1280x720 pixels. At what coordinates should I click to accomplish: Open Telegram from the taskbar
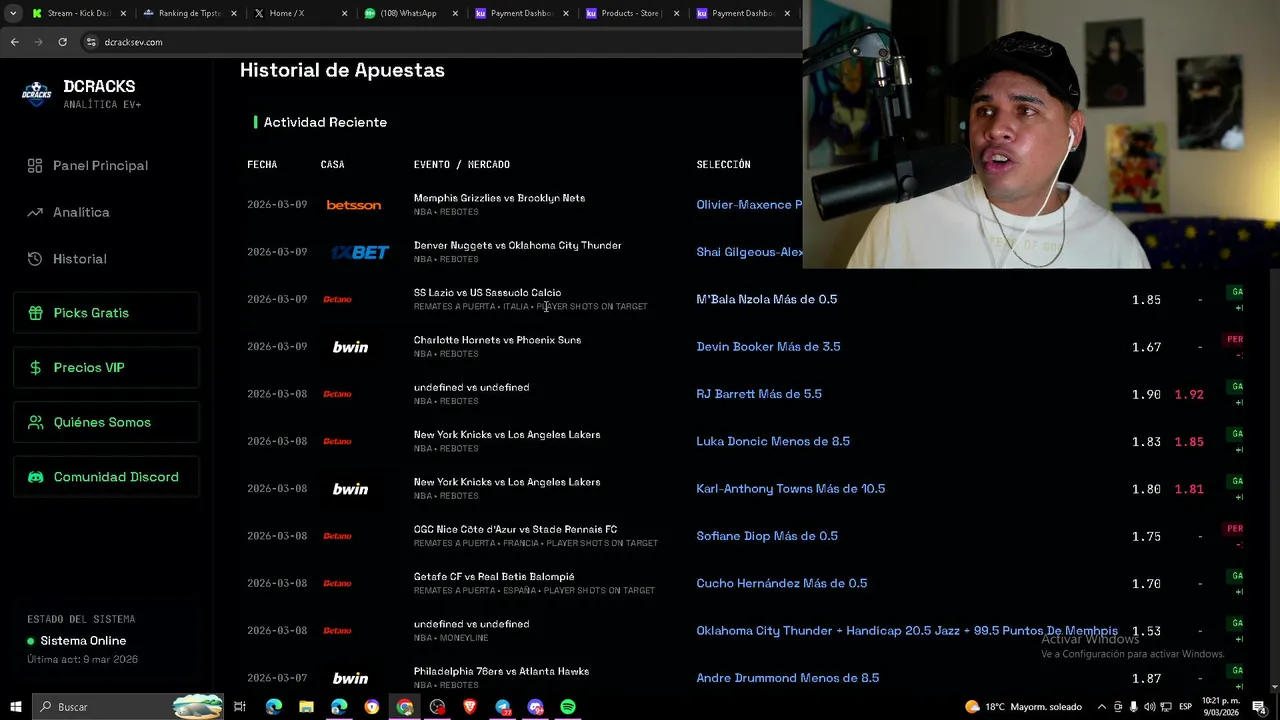coord(503,707)
